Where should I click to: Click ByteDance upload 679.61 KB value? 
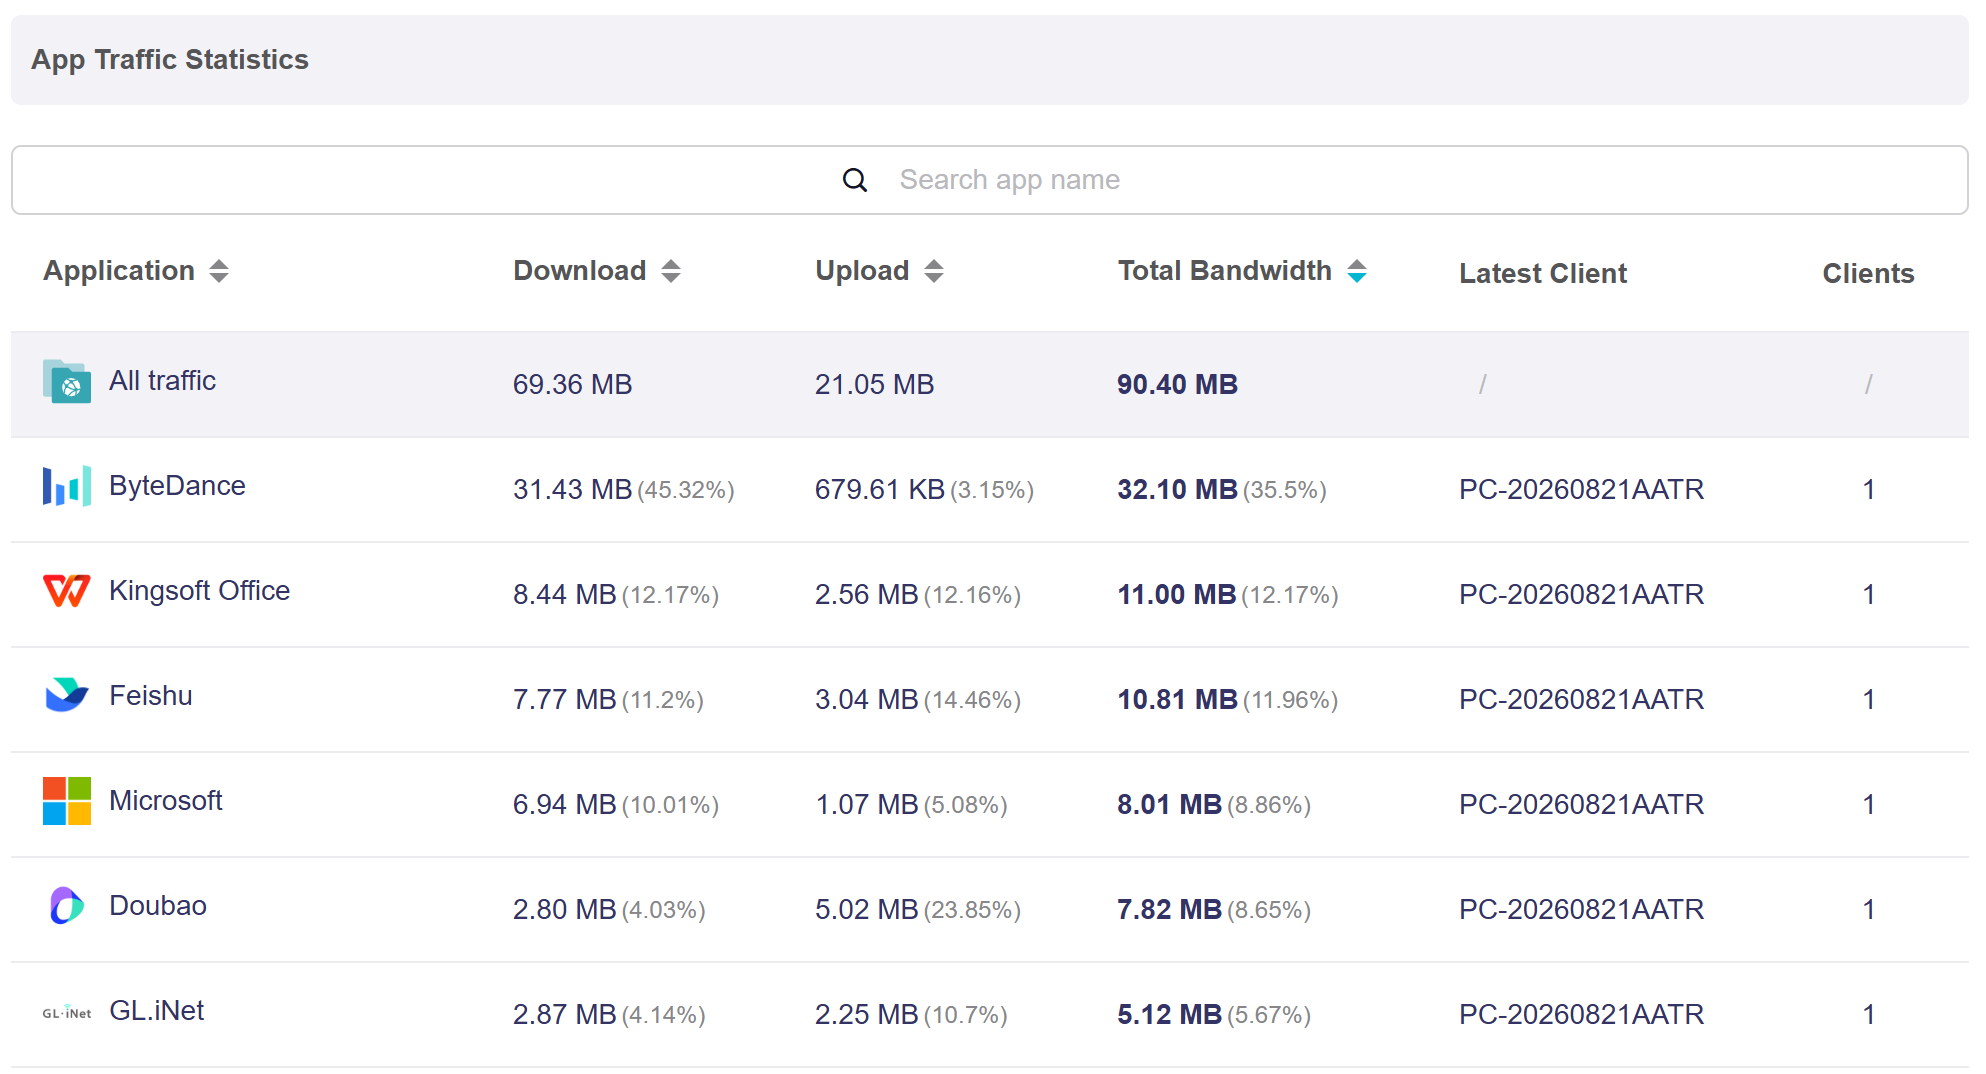[x=880, y=490]
